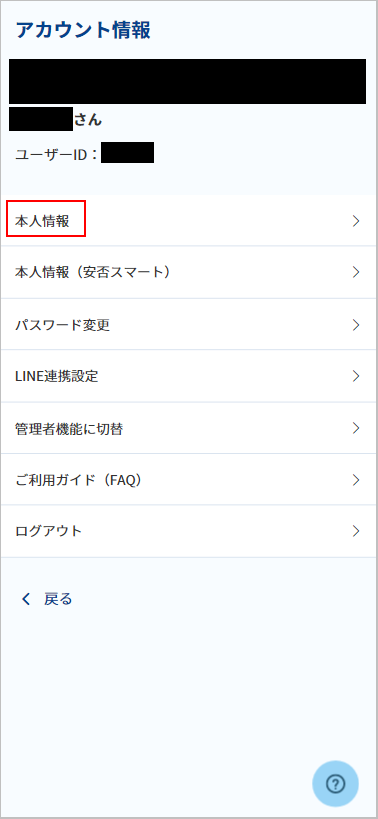Click chevron arrow on ご利用ガイド row
The height and width of the screenshot is (819, 378).
356,480
